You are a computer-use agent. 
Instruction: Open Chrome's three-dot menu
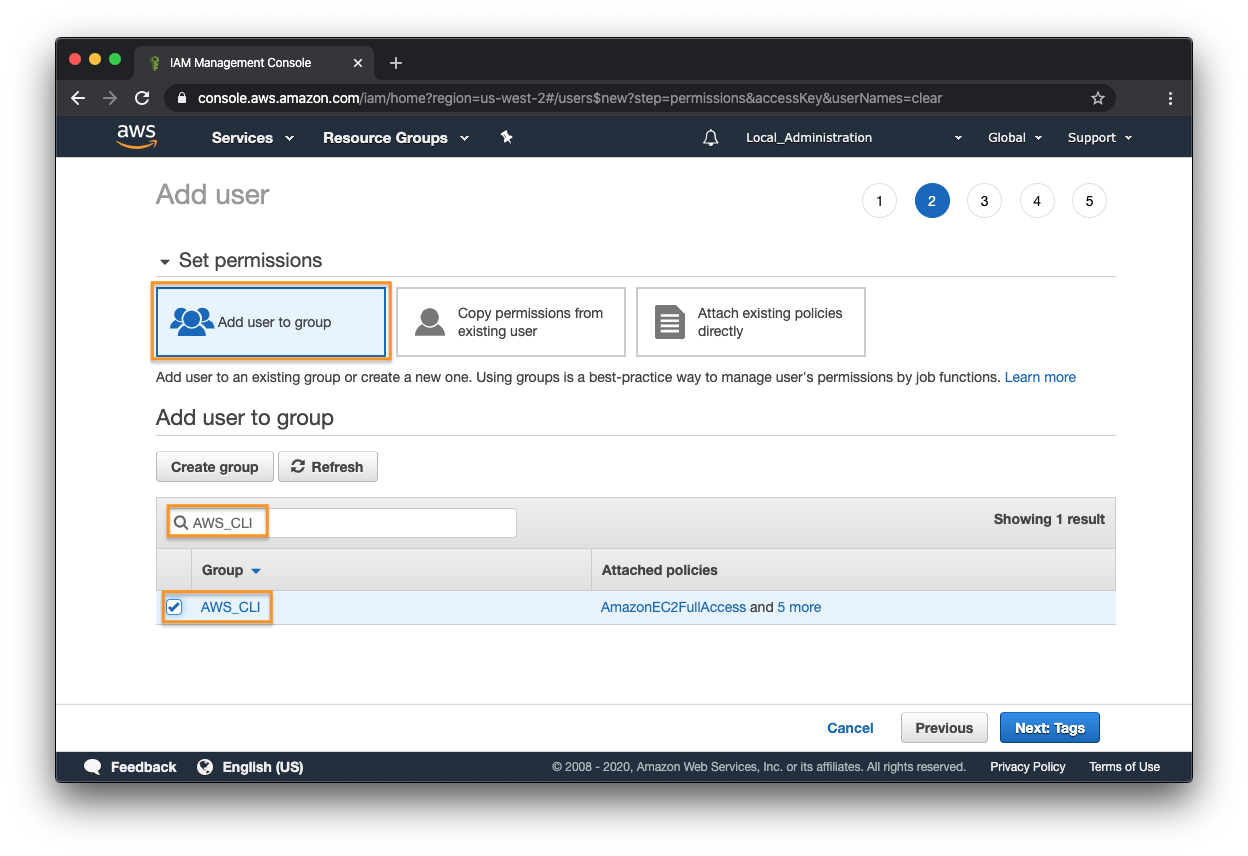pos(1170,98)
